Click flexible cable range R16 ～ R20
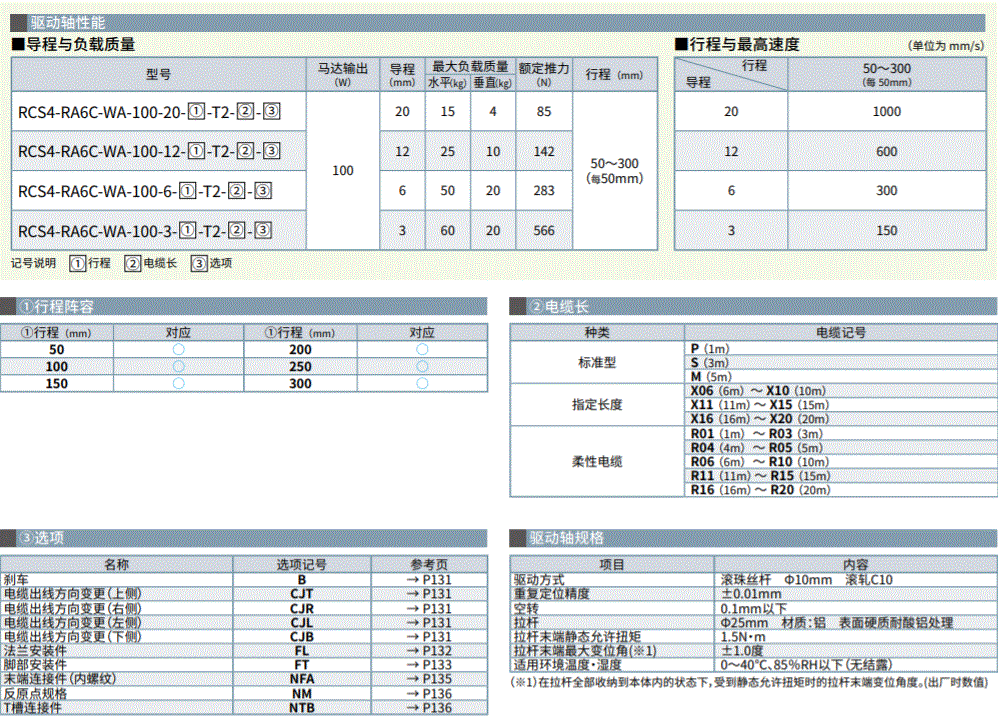 pyautogui.click(x=761, y=490)
